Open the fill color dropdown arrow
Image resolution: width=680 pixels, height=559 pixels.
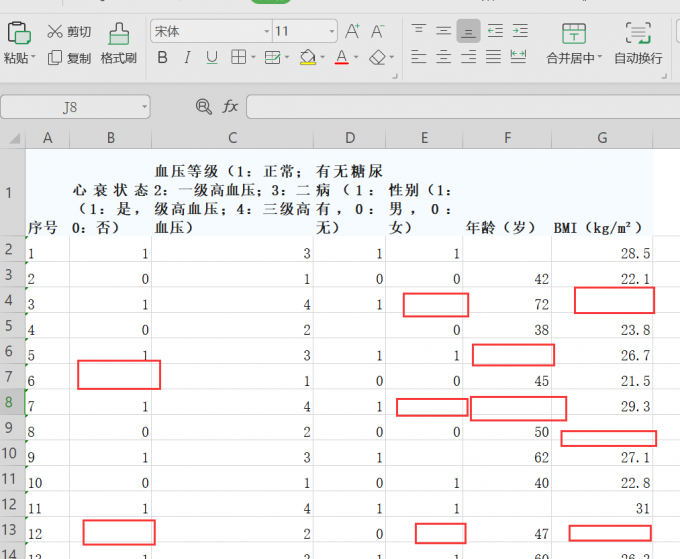click(322, 57)
